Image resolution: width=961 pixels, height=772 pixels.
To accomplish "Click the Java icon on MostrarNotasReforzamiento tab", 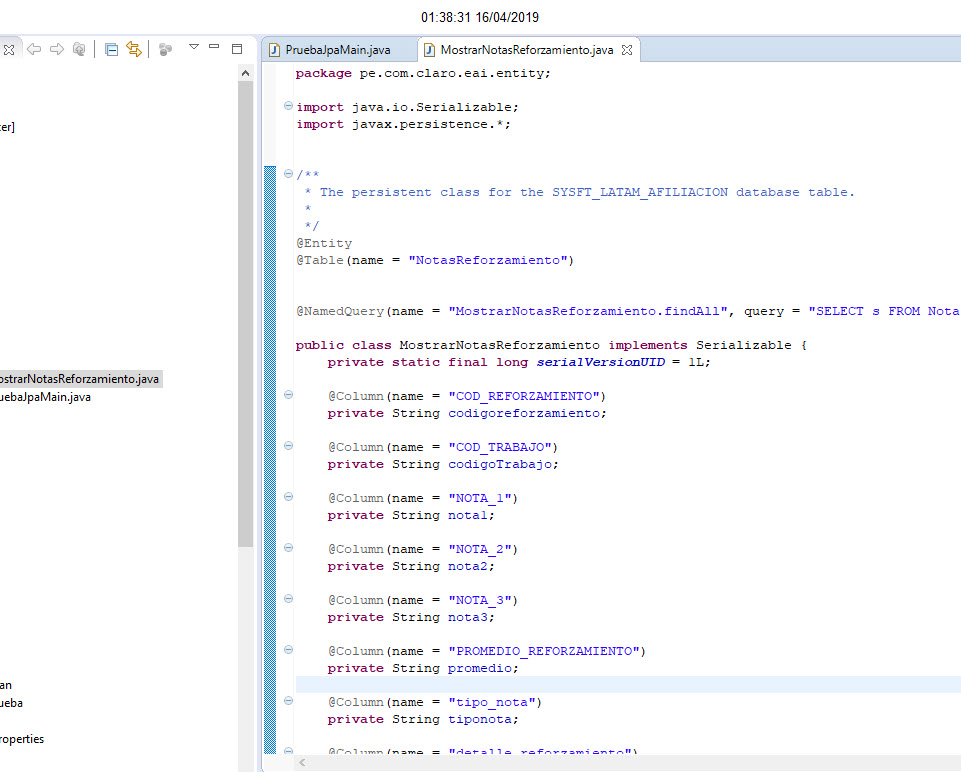I will (430, 48).
